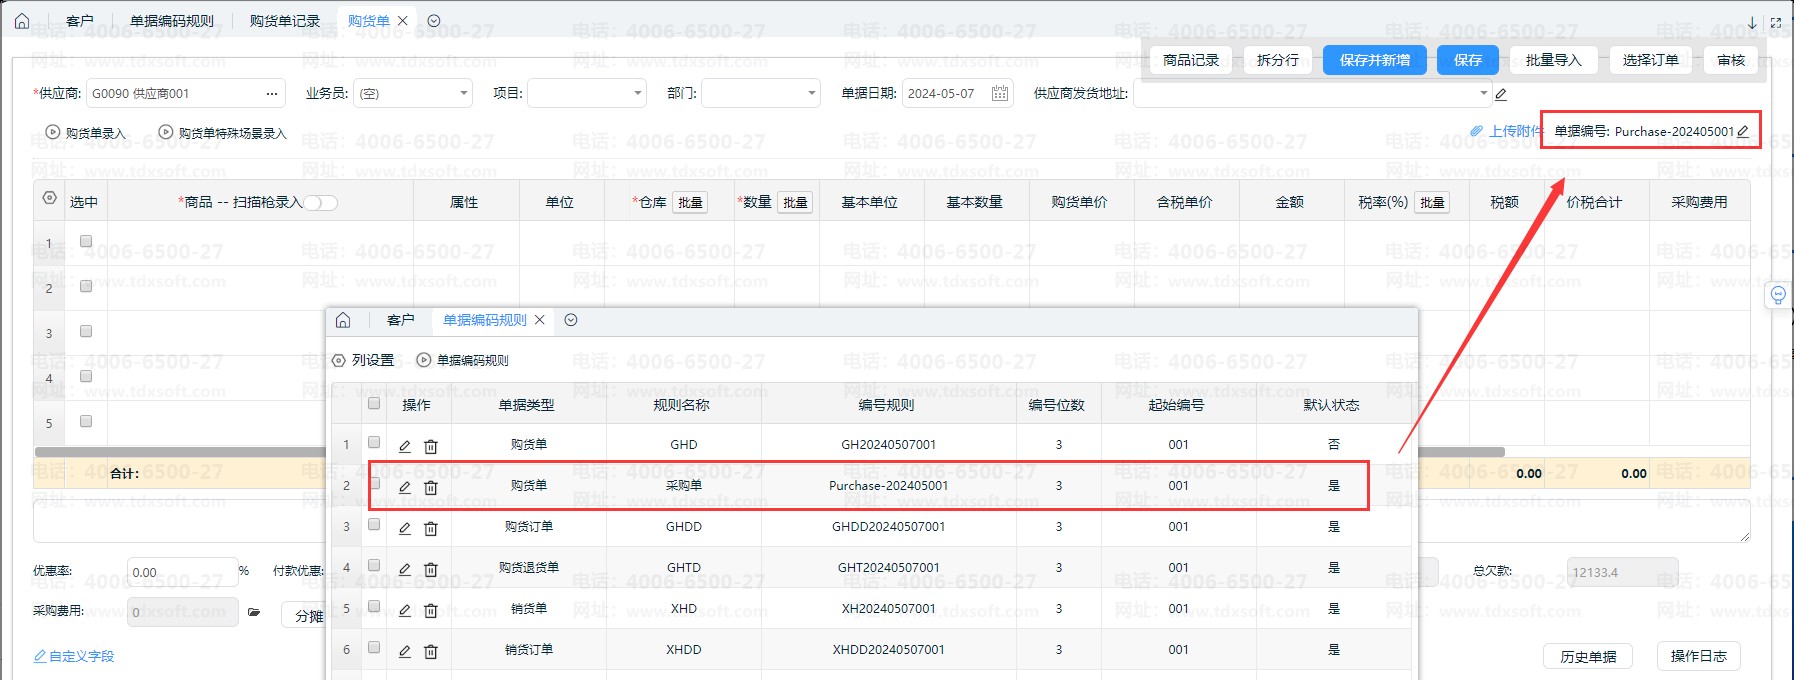Viewport: 1794px width, 680px height.
Task: Edit the GHD rule row
Action: (405, 446)
